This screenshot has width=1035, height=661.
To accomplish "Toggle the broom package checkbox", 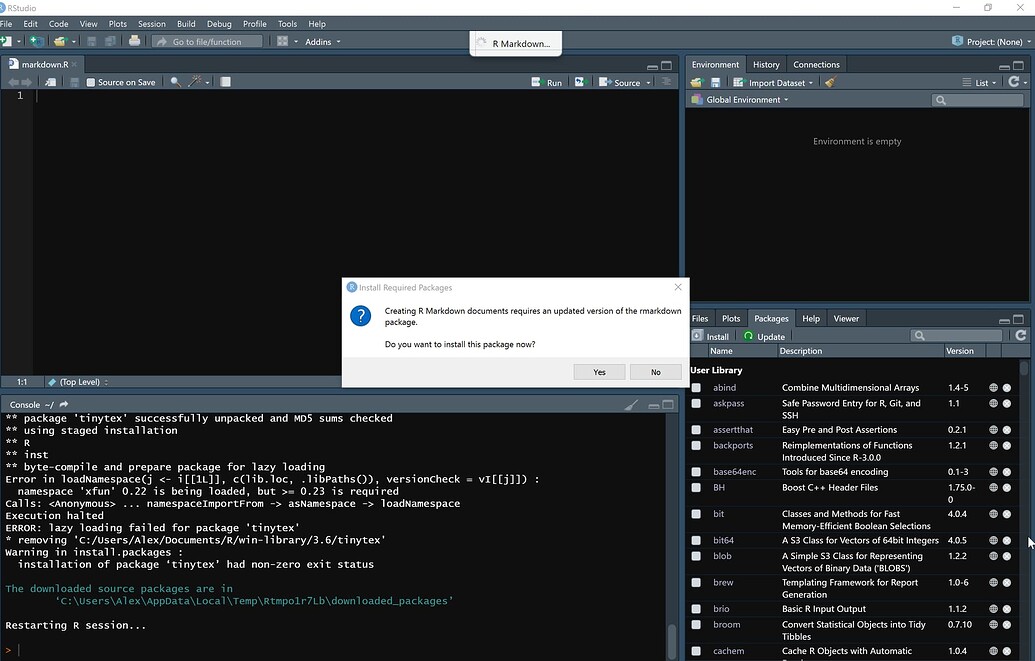I will point(696,625).
